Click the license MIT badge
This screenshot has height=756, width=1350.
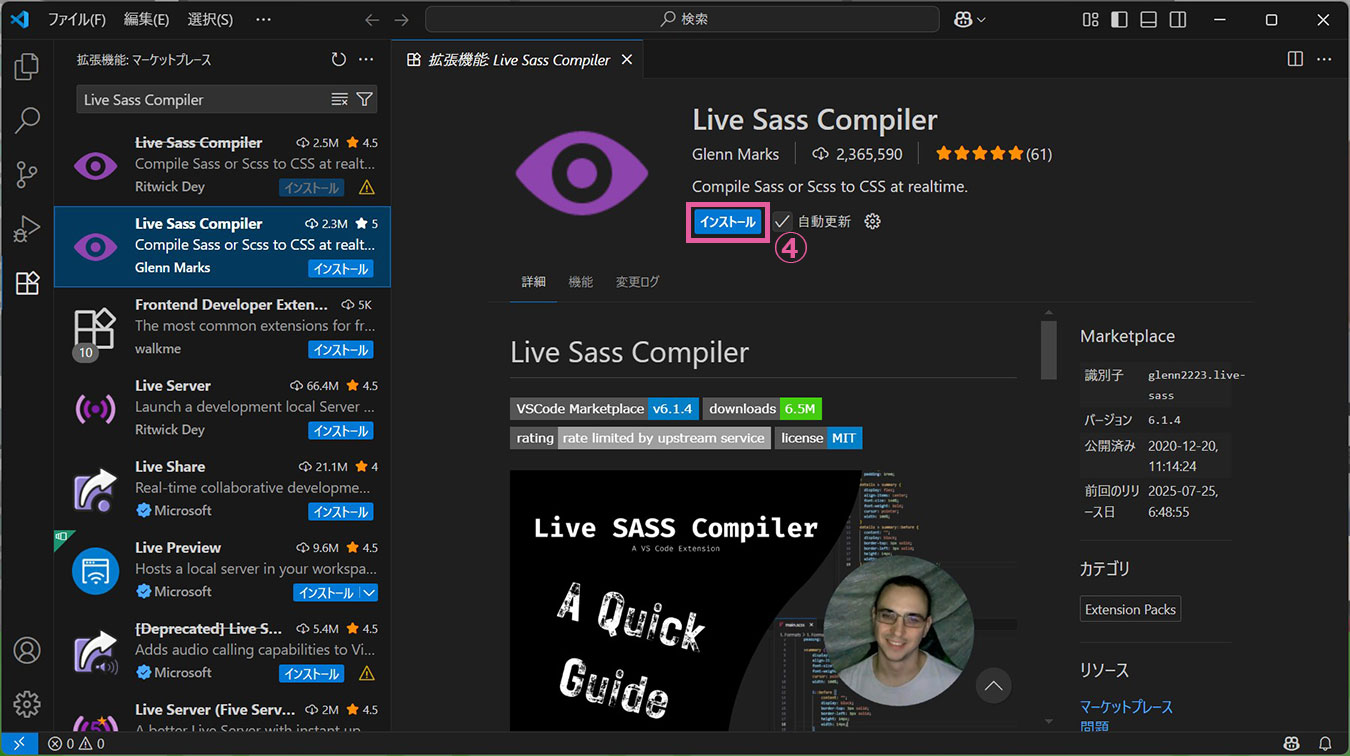[818, 438]
